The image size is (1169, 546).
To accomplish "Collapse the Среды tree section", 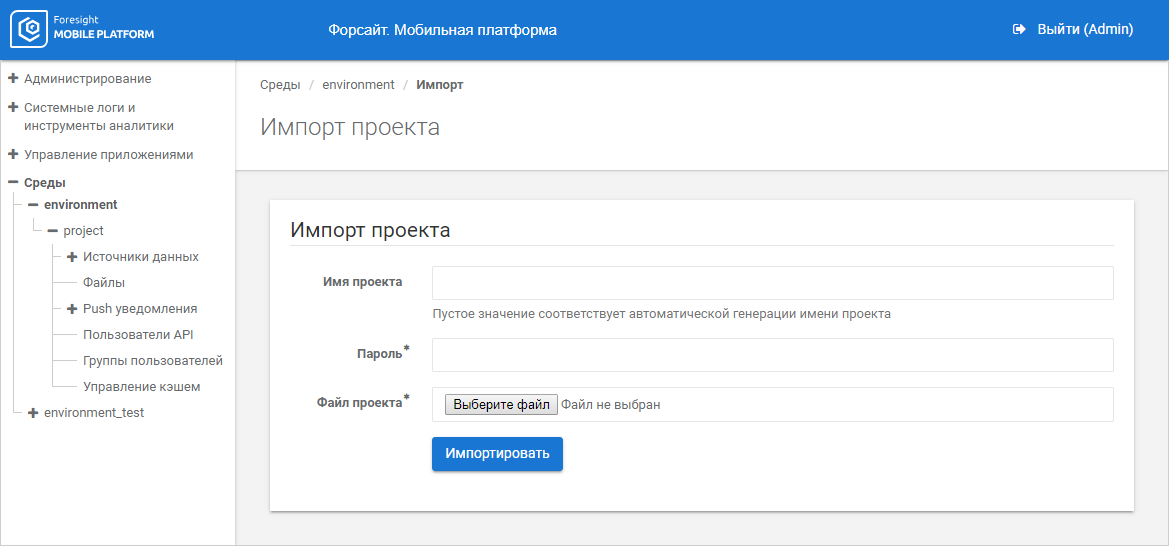I will click(13, 183).
